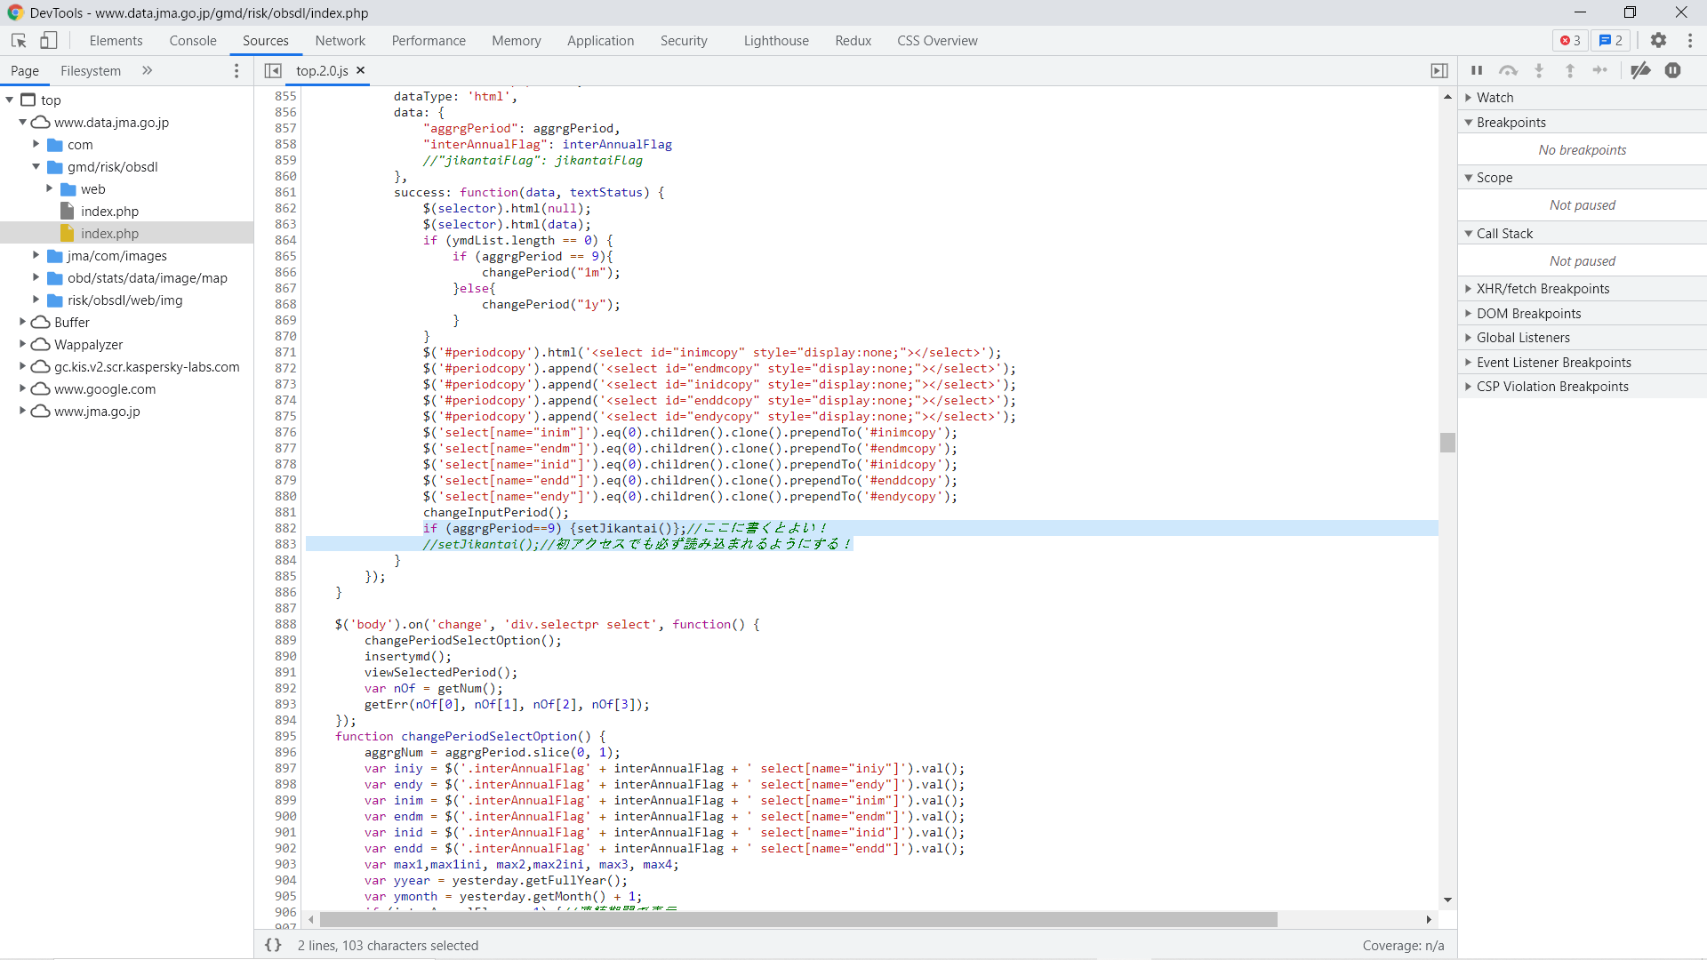1707x960 pixels.
Task: Expand the Watch section
Action: tap(1494, 98)
